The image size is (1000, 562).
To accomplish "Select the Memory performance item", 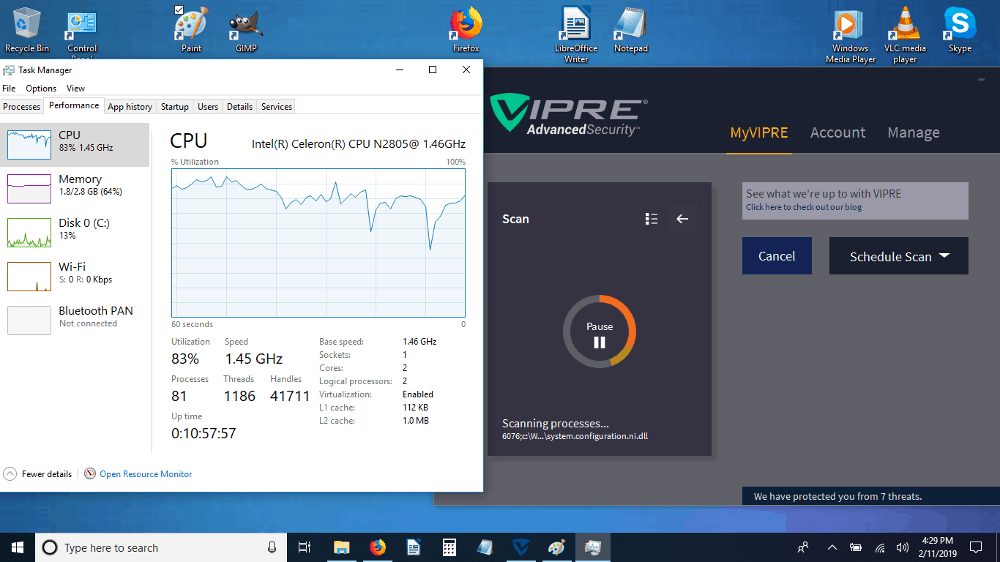I will tap(75, 188).
